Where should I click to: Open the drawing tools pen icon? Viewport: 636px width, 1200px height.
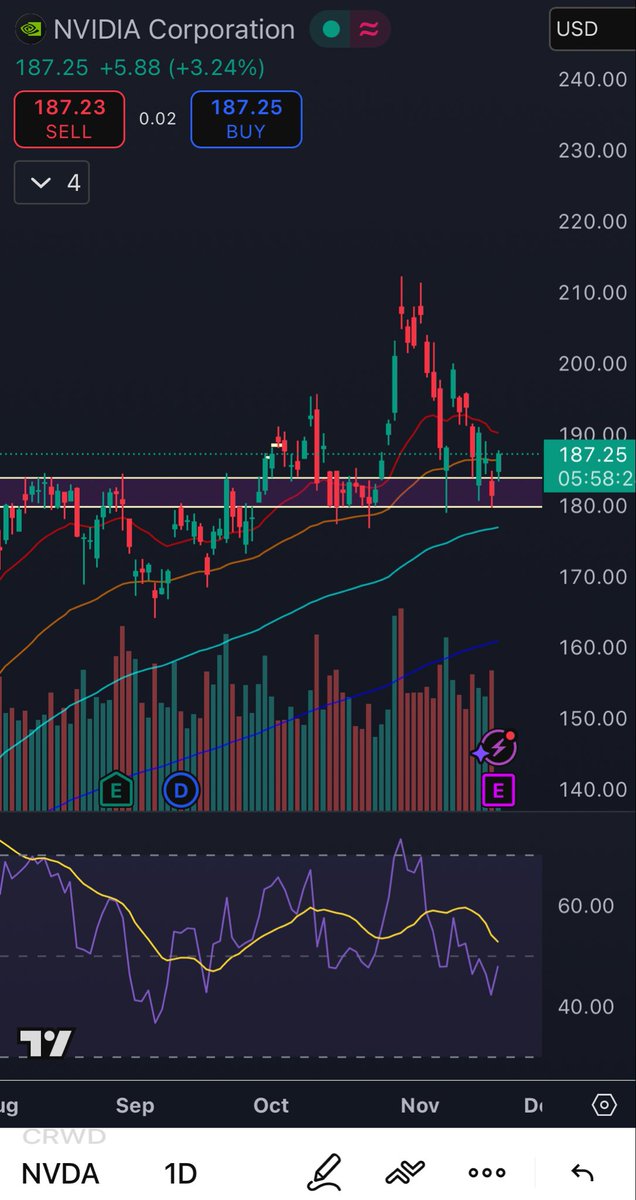(325, 1172)
